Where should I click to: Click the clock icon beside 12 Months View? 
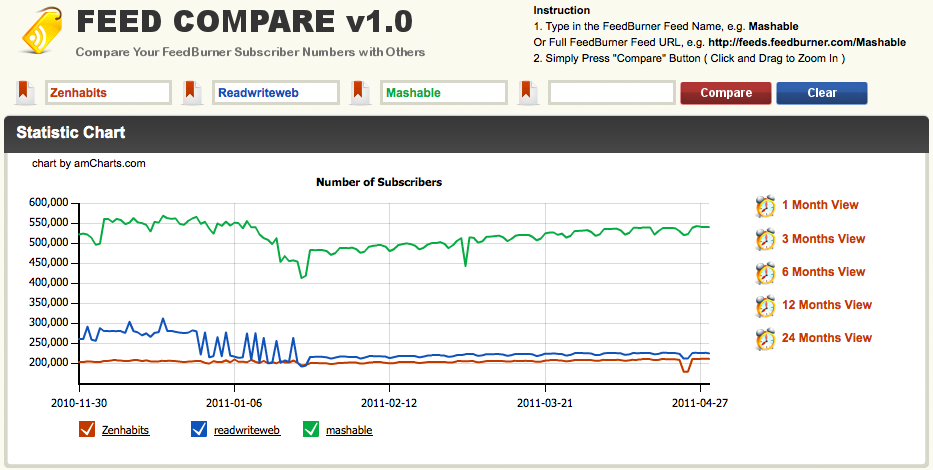[x=766, y=305]
